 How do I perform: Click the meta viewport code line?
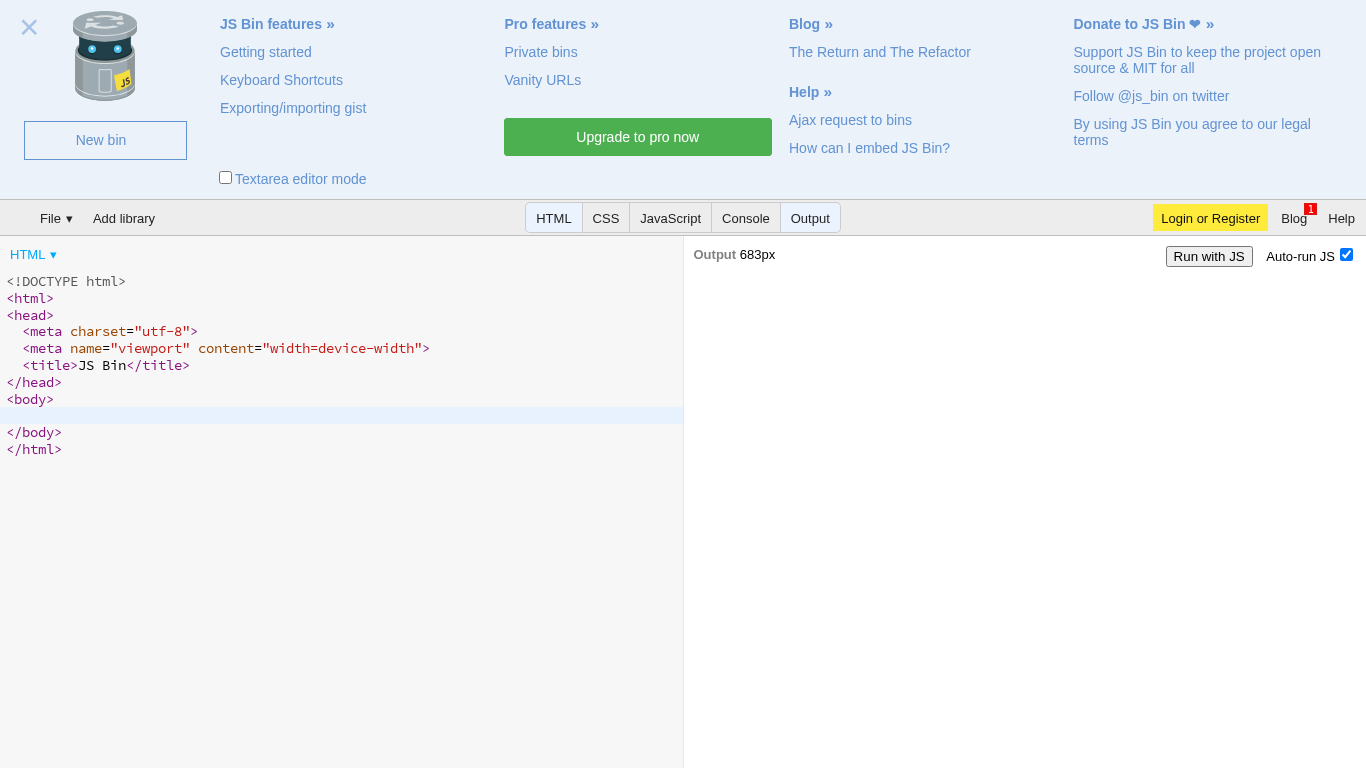(226, 349)
